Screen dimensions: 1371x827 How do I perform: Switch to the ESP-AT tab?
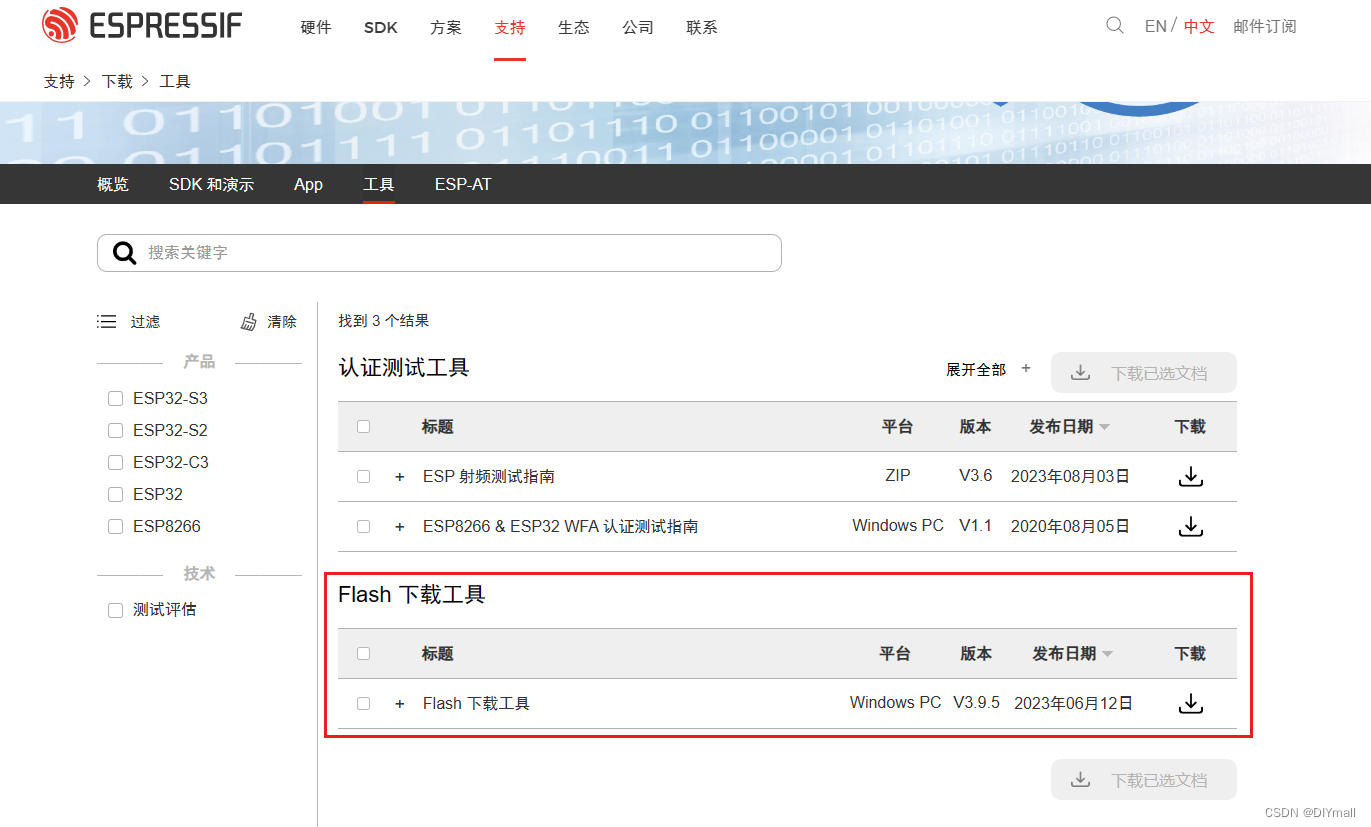pyautogui.click(x=462, y=184)
